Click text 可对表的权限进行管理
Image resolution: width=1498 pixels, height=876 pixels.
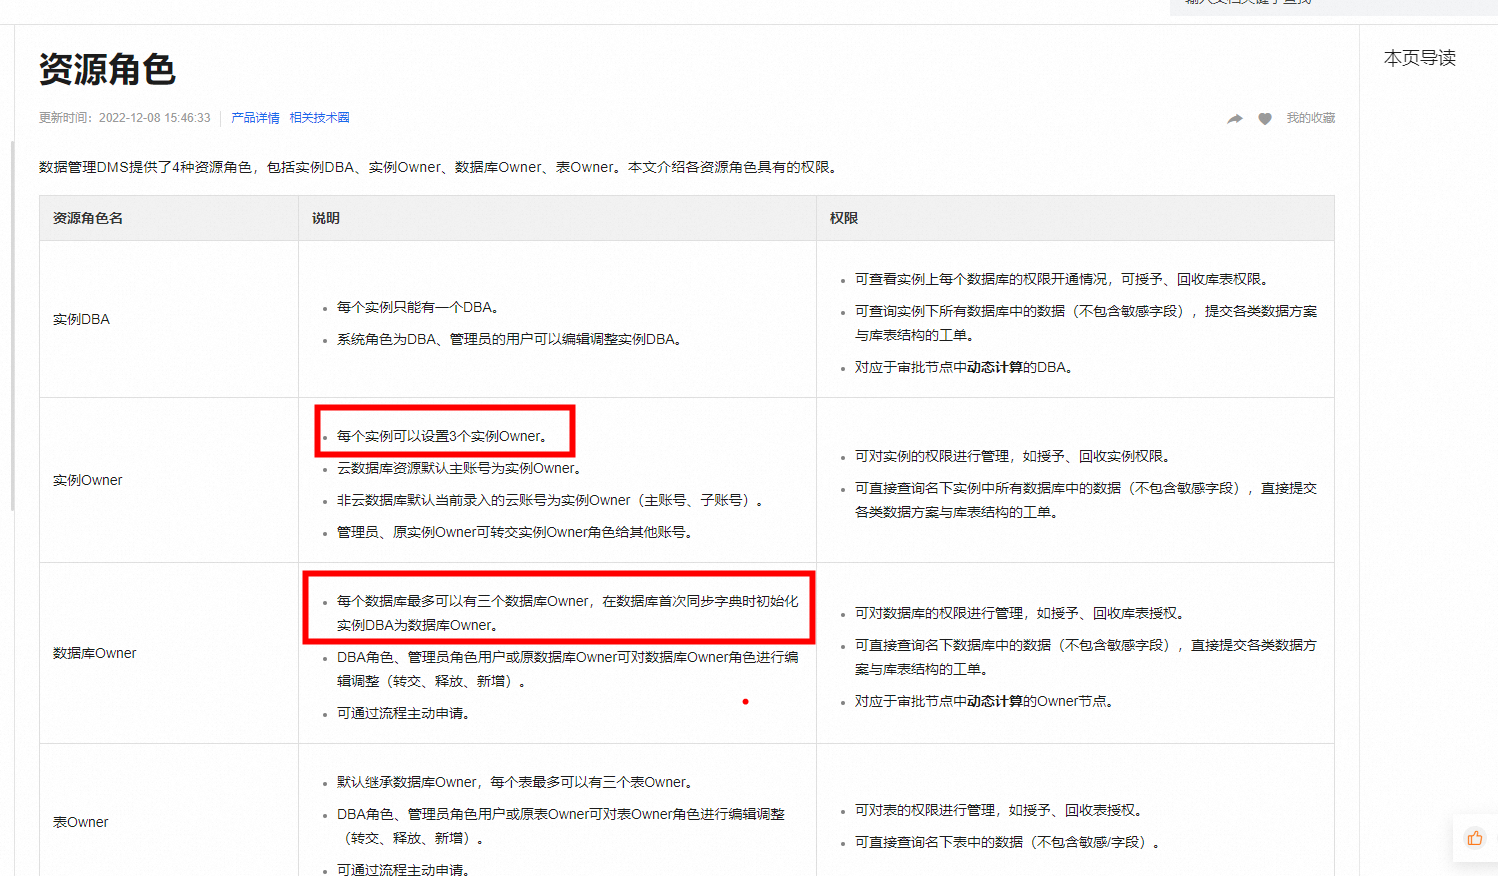[924, 810]
